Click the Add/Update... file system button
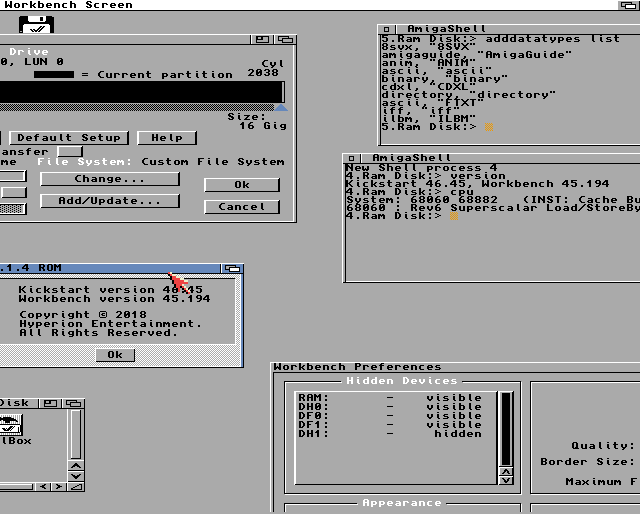 tap(110, 201)
